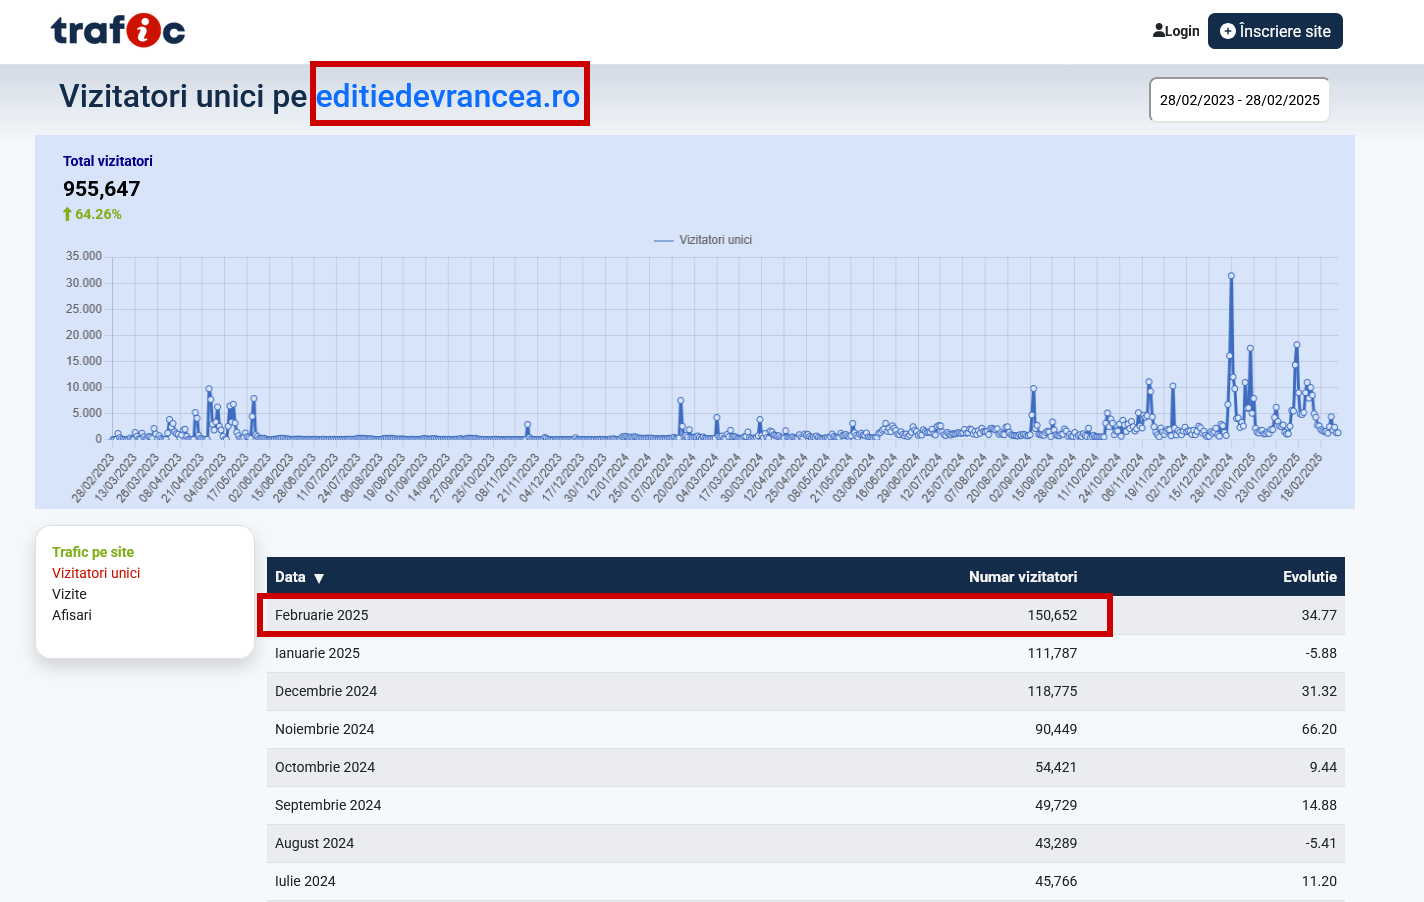Click the 955,647 total visitors figure
The image size is (1424, 902).
click(101, 189)
